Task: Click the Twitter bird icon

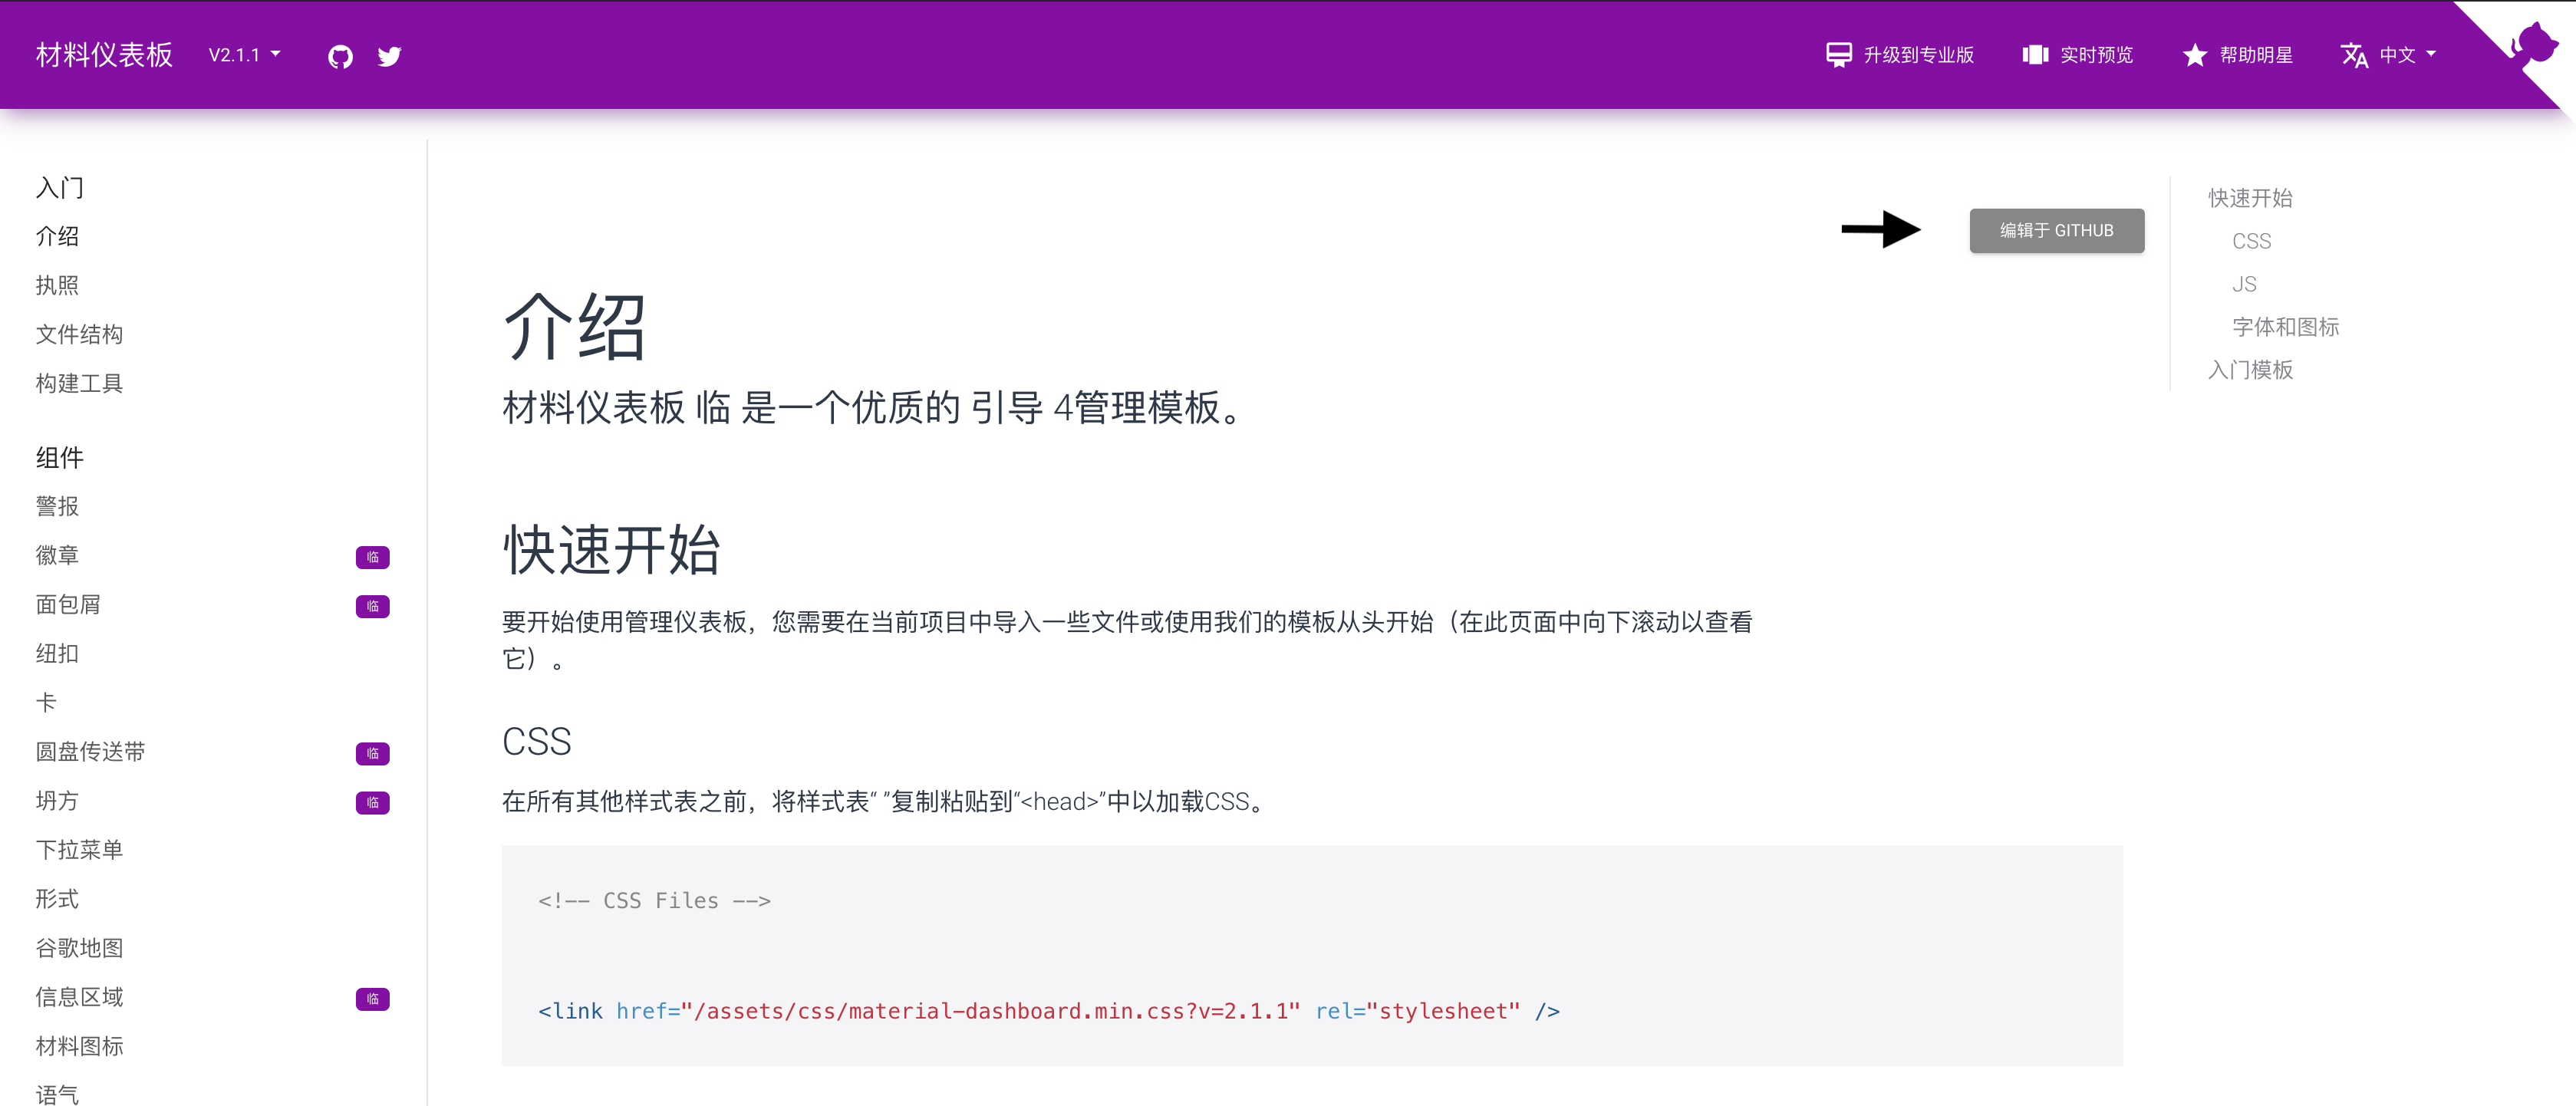Action: 389,56
